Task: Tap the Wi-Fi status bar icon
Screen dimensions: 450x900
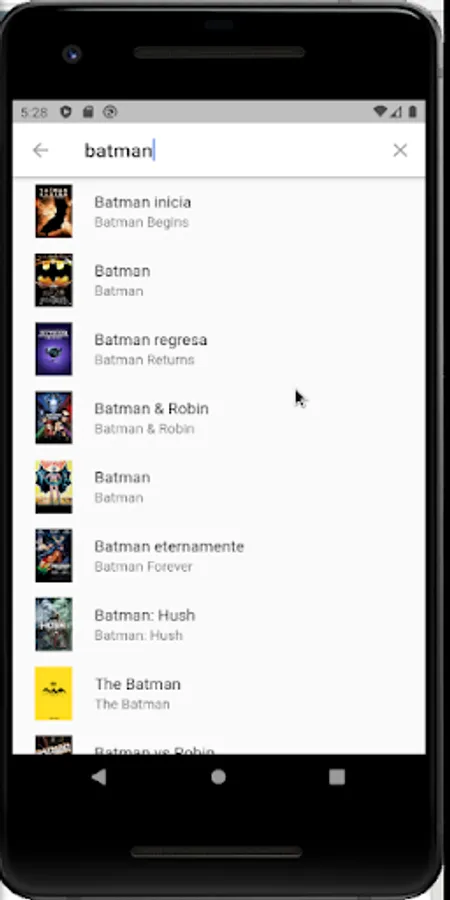Action: coord(379,111)
